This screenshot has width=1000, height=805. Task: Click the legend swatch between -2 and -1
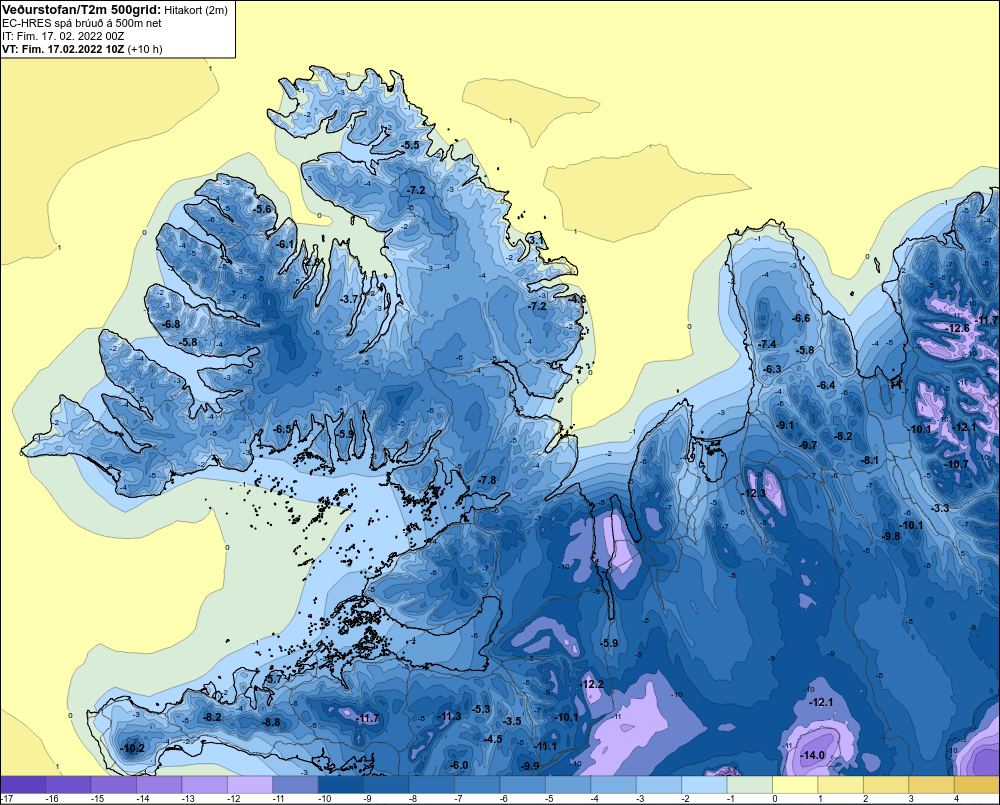(x=704, y=785)
